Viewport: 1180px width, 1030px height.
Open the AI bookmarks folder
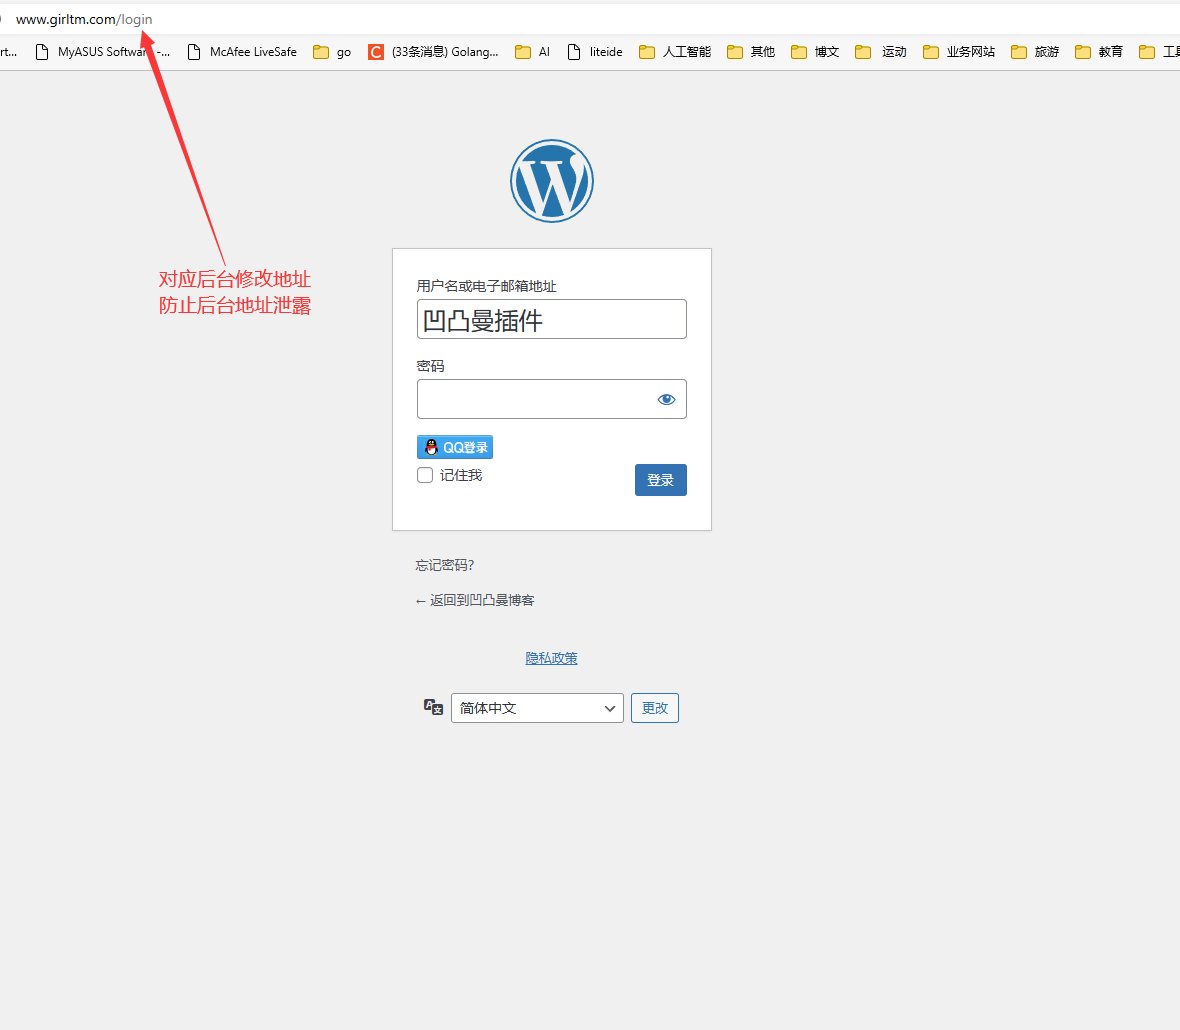533,52
